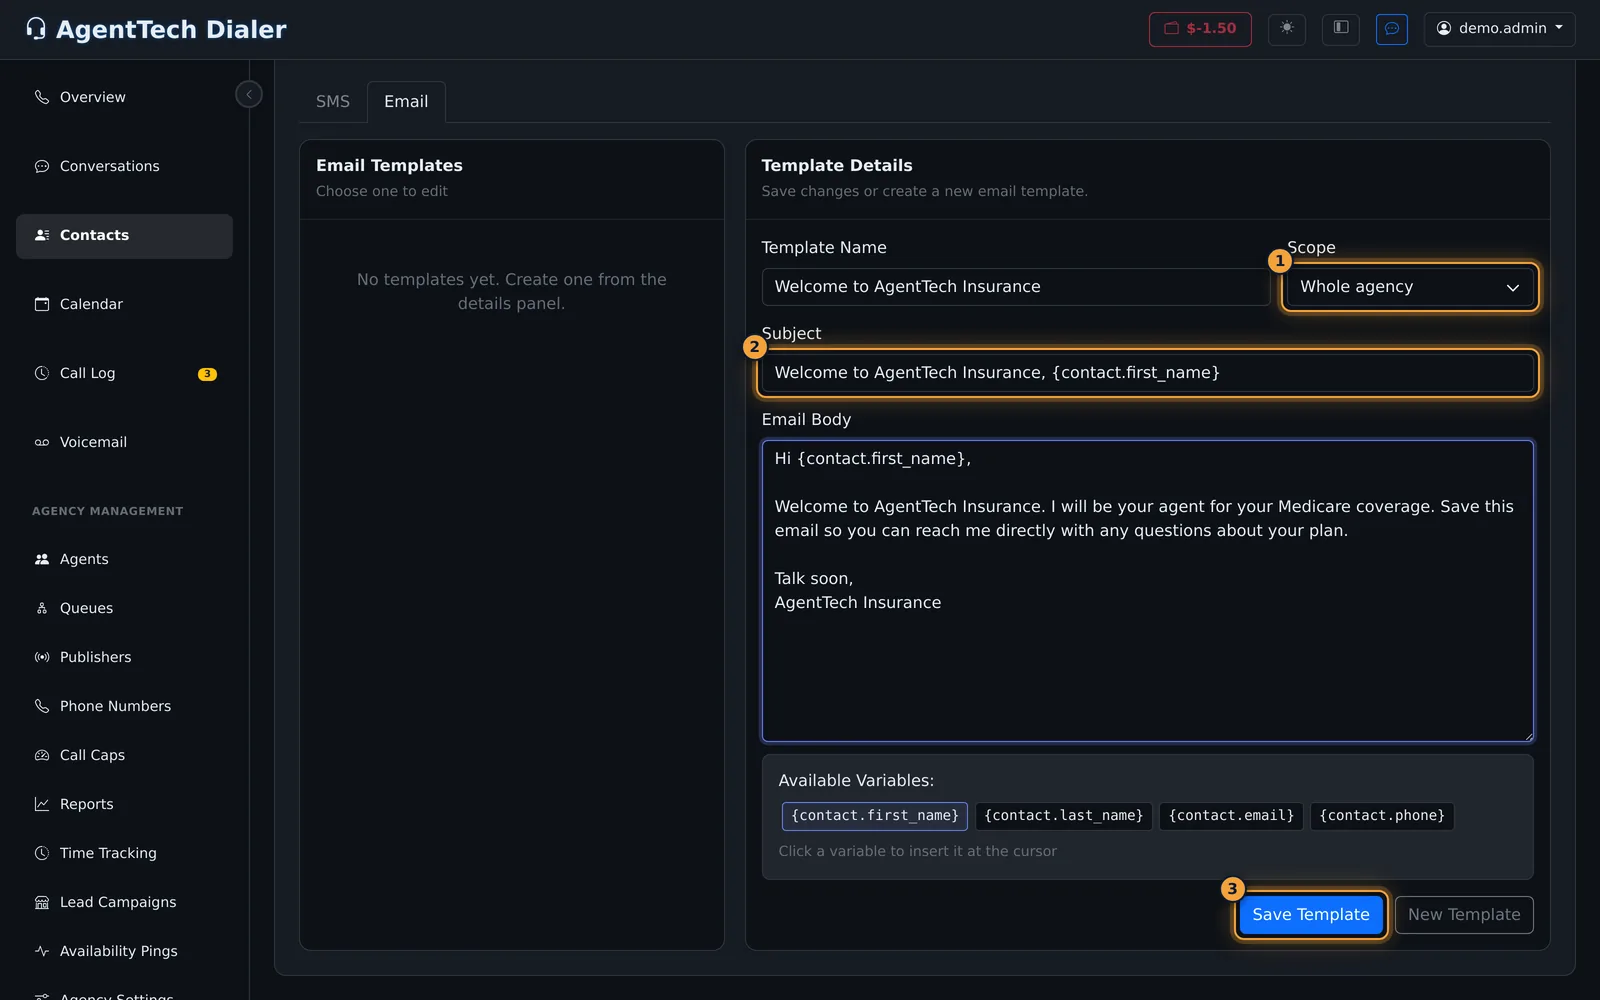Image resolution: width=1600 pixels, height=1000 pixels.
Task: Click the Voicemail tape icon
Action: 42,442
